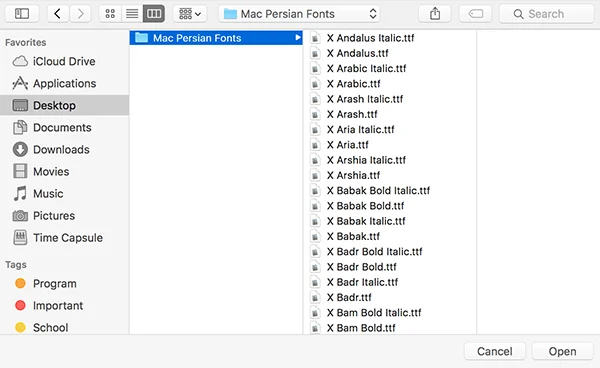Open Applications in the sidebar
This screenshot has height=368, width=600.
coord(64,83)
